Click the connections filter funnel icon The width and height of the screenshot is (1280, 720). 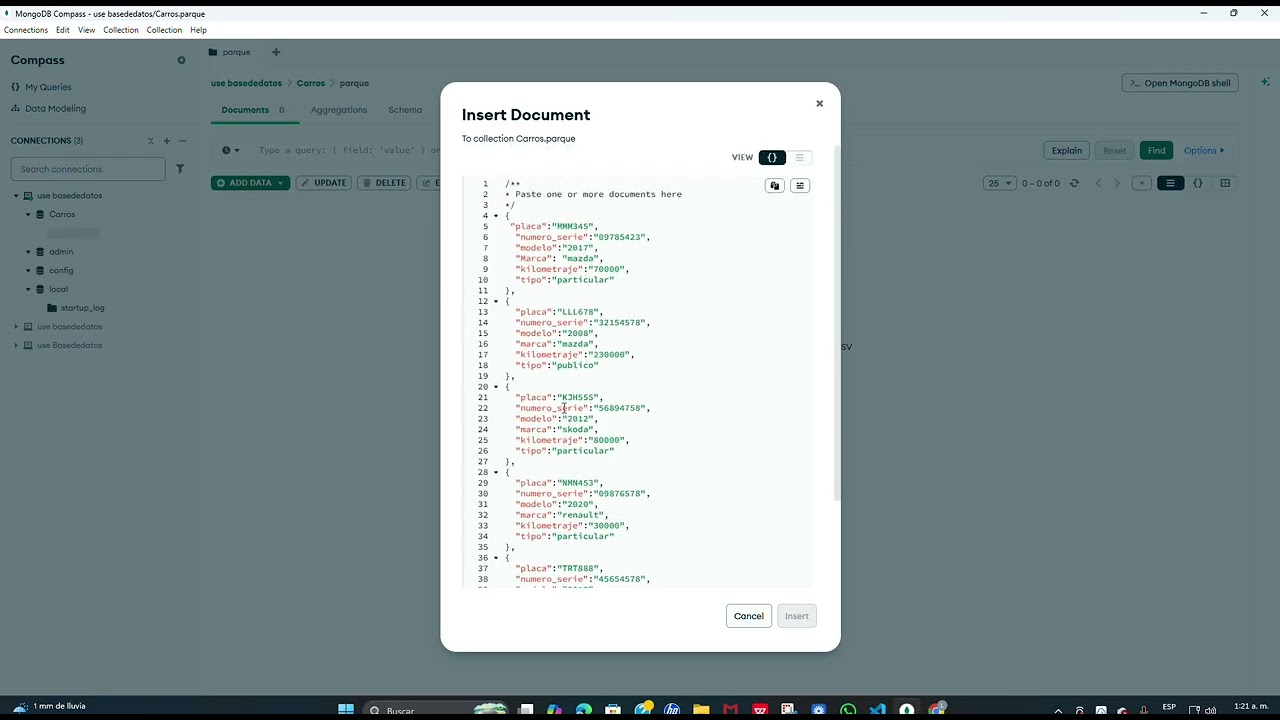pyautogui.click(x=180, y=169)
